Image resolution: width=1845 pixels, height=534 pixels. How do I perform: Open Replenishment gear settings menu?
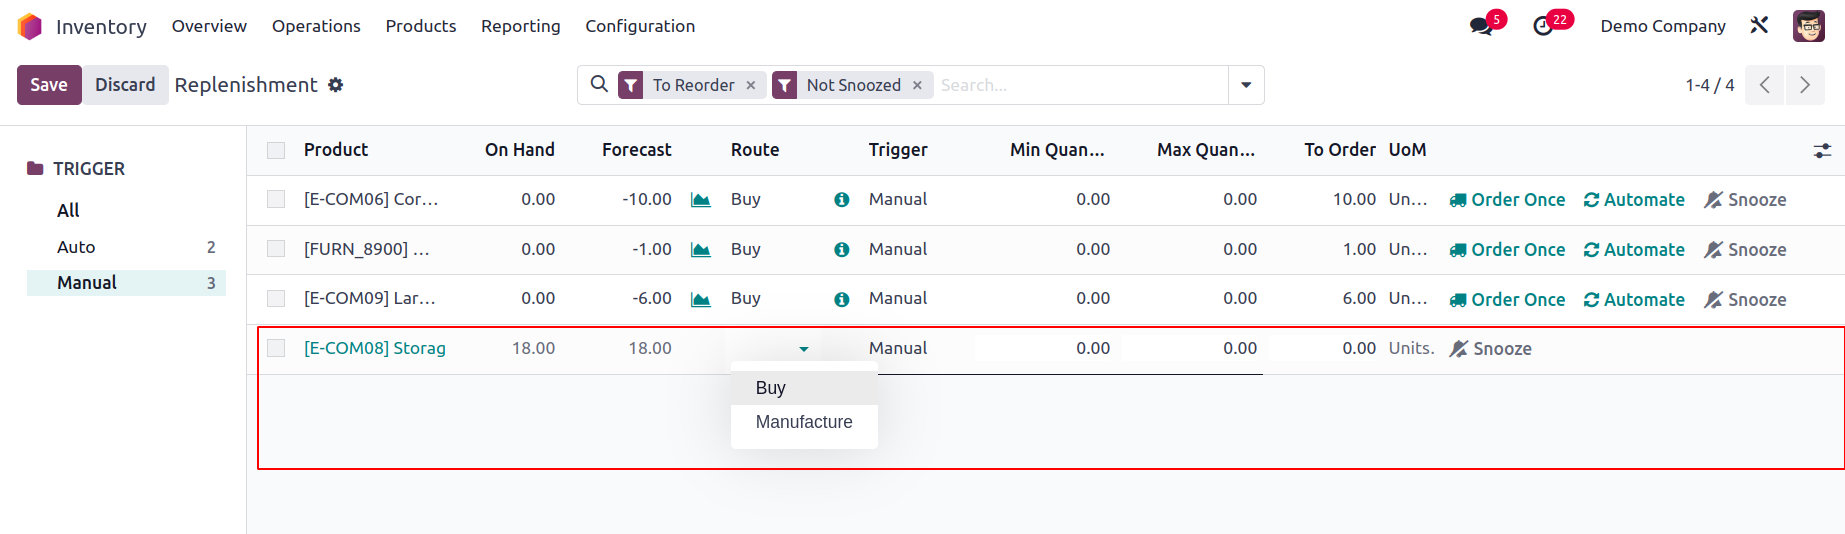pyautogui.click(x=336, y=85)
